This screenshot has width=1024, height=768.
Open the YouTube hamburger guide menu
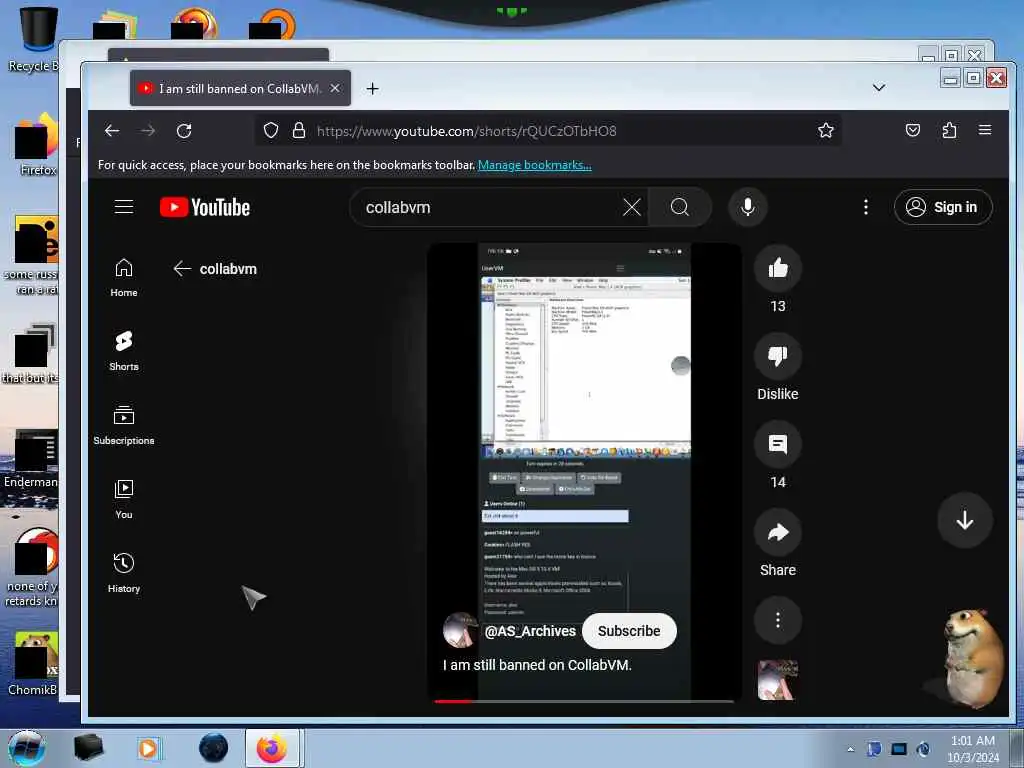tap(124, 207)
